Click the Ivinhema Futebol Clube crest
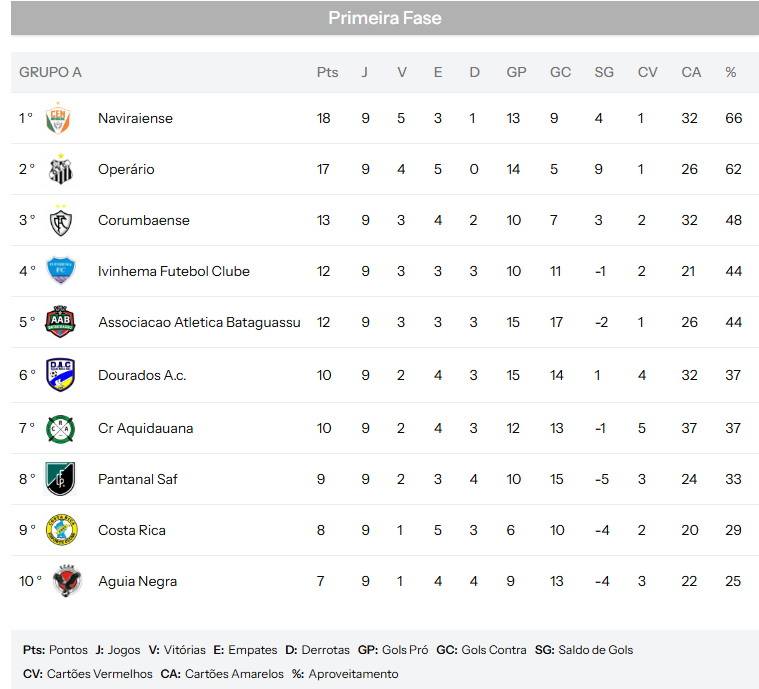This screenshot has width=759, height=689. pos(60,271)
